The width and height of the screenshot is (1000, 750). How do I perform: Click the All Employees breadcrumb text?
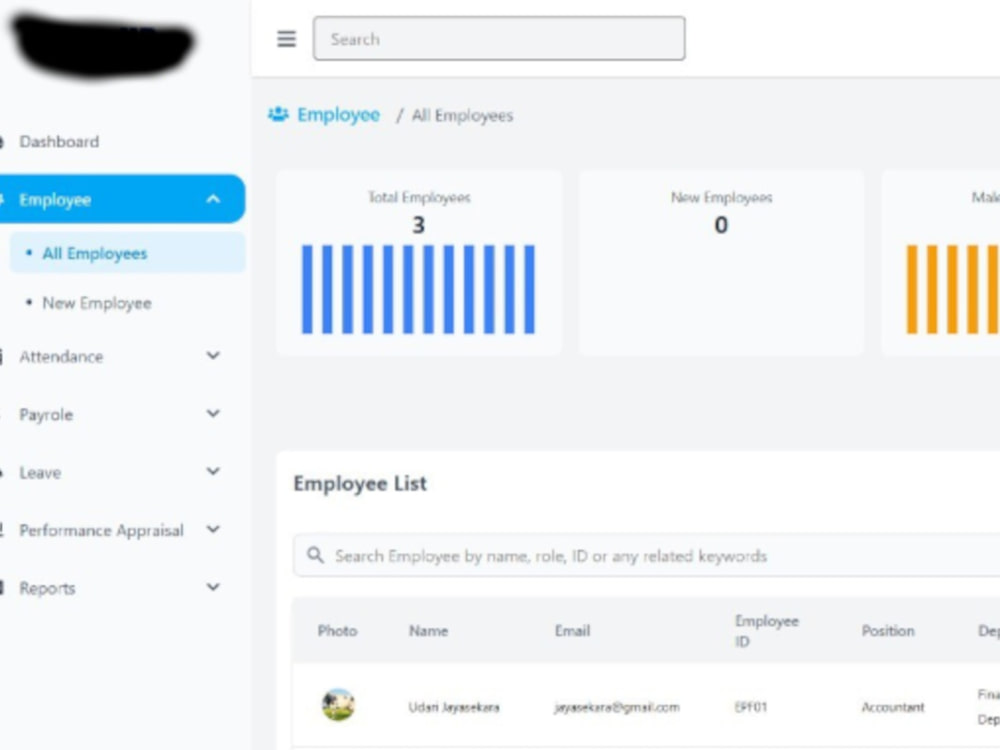coord(462,115)
